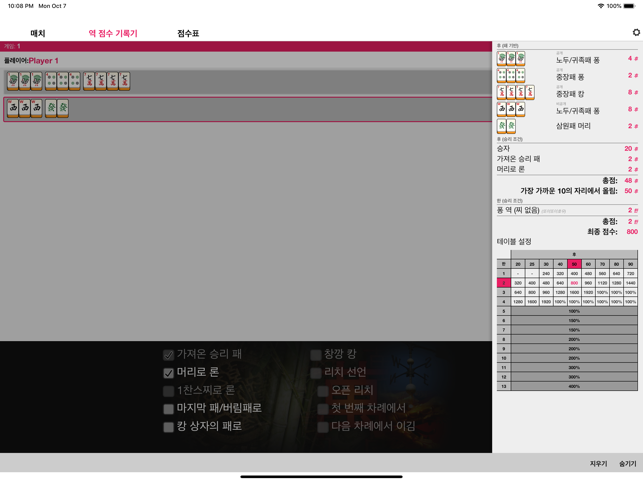Check the 캉 상자의 패로 option
Screen dimensions: 643x482
(168, 426)
